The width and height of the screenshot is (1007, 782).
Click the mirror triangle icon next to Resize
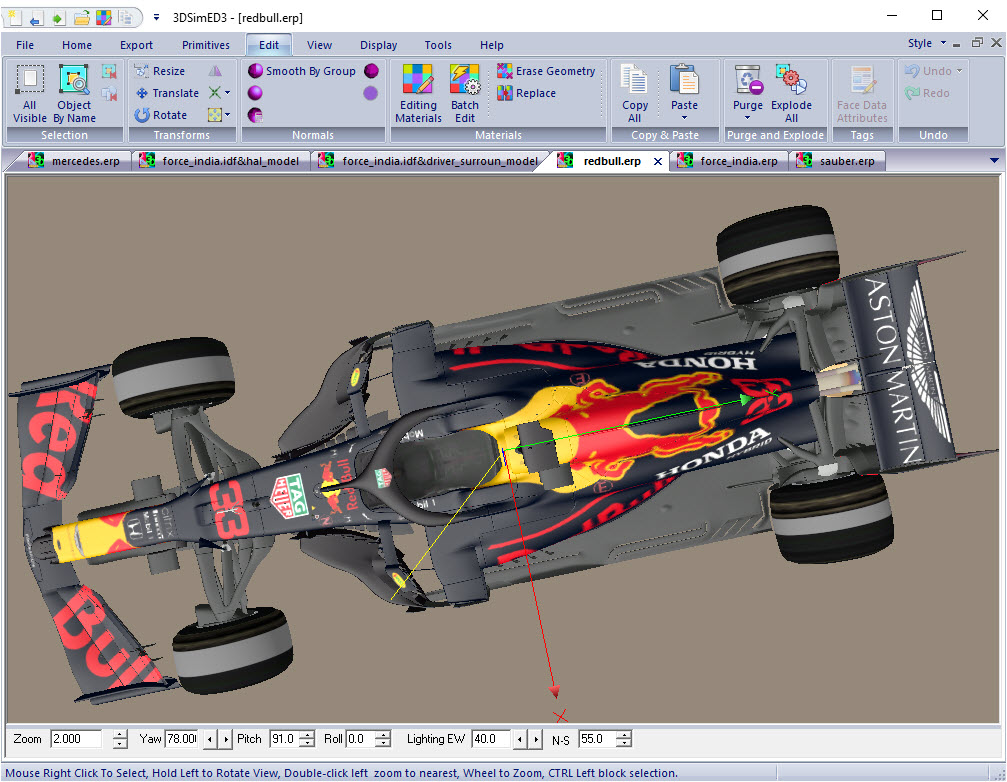(215, 71)
